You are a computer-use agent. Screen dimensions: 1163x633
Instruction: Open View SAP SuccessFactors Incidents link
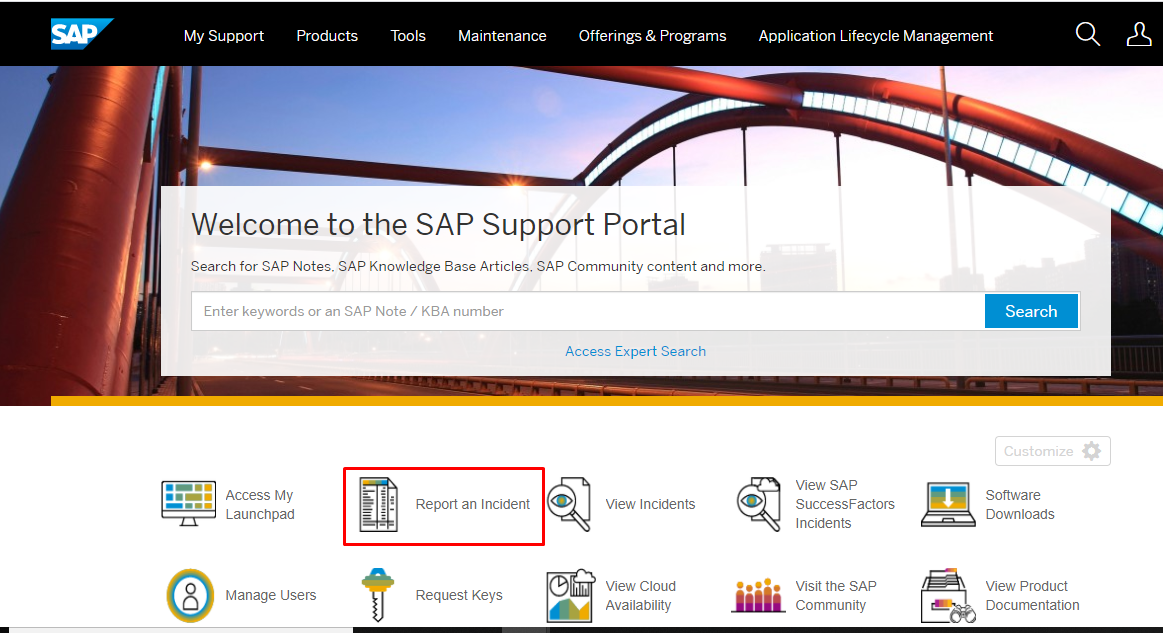click(x=845, y=504)
